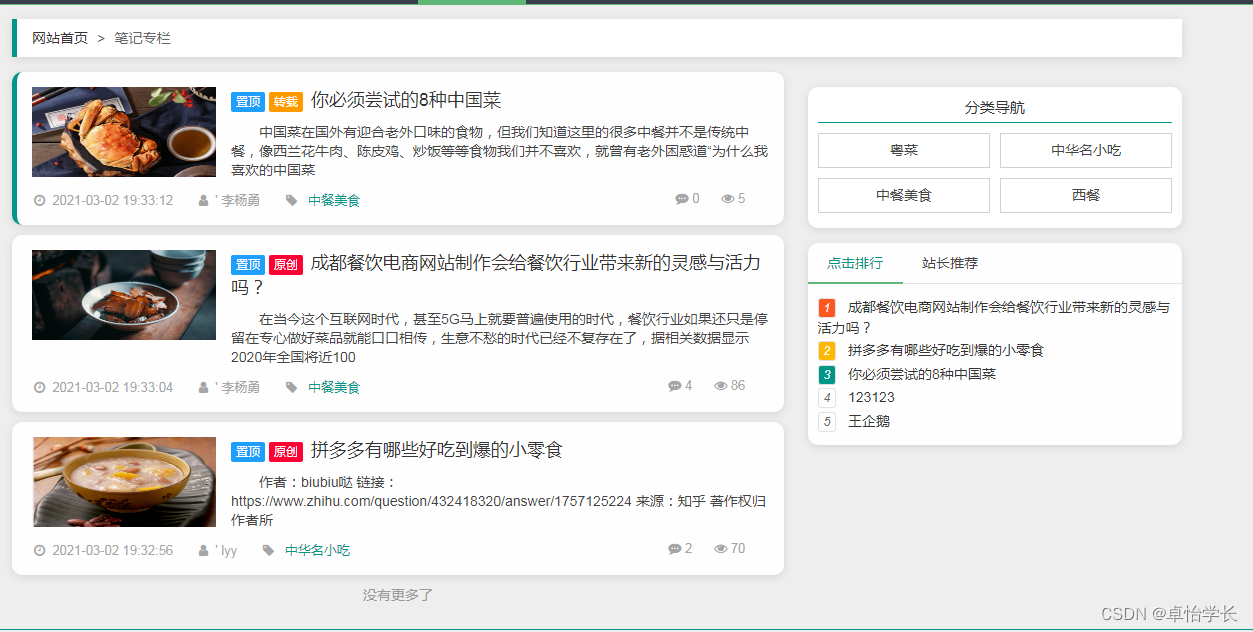Screen dimensions: 1253x632
Task: Click clock icon beside 2021-03-02 19:33:12
Action: [39, 200]
